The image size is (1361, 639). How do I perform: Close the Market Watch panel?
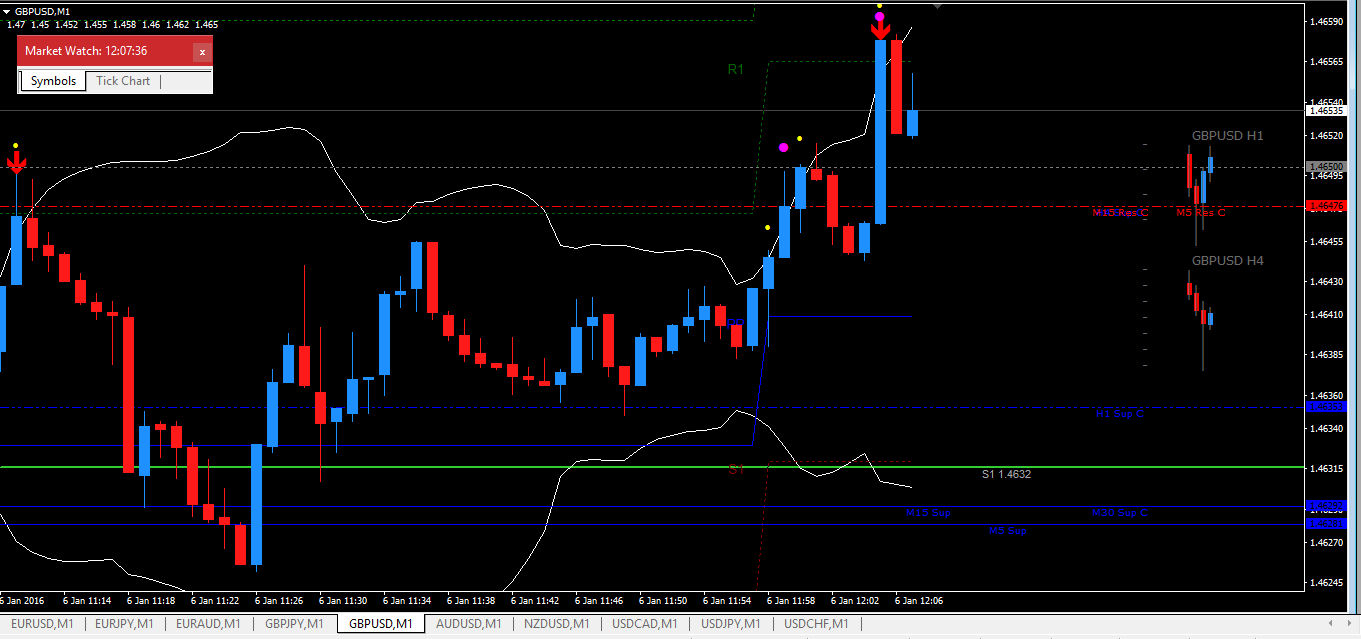202,51
